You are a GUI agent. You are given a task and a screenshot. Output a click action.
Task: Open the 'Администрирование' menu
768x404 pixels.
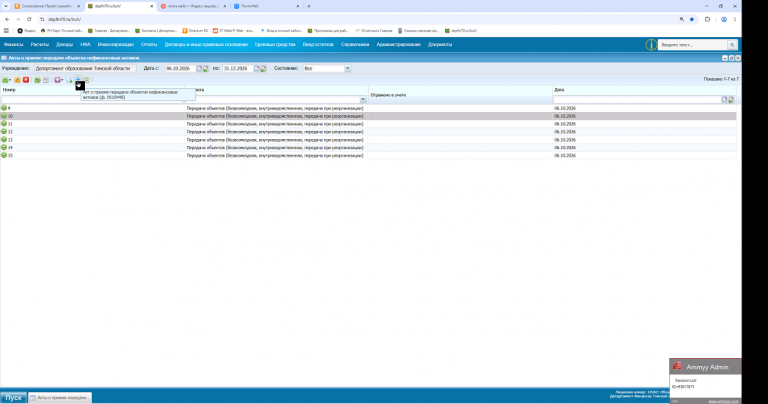click(x=398, y=45)
